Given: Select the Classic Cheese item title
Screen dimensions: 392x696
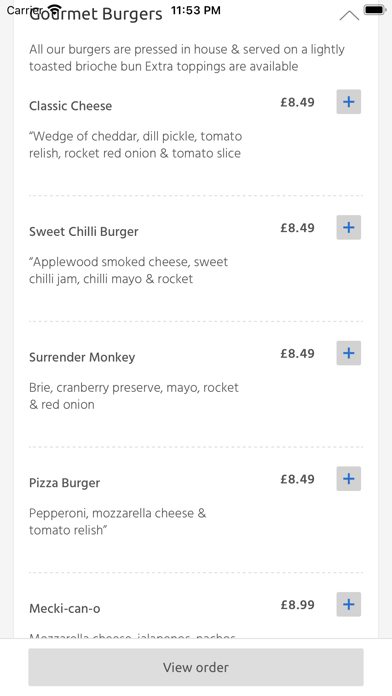Looking at the screenshot, I should coord(71,106).
